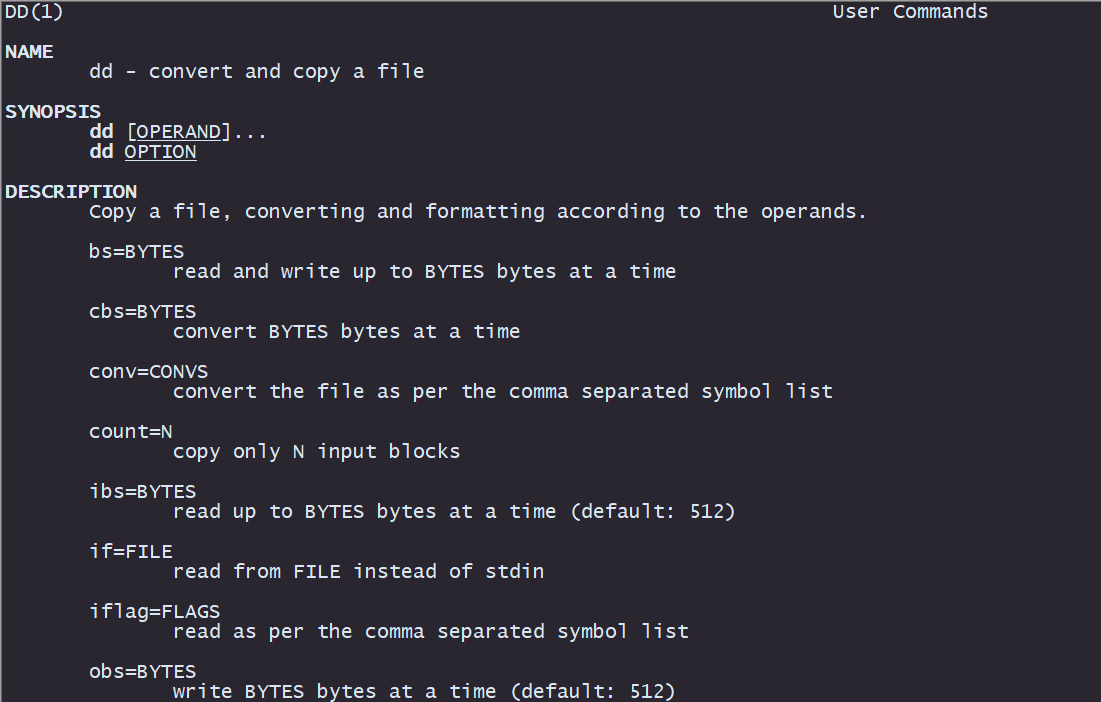Click the "convert and copy a file" line
This screenshot has width=1101, height=702.
pyautogui.click(x=256, y=72)
